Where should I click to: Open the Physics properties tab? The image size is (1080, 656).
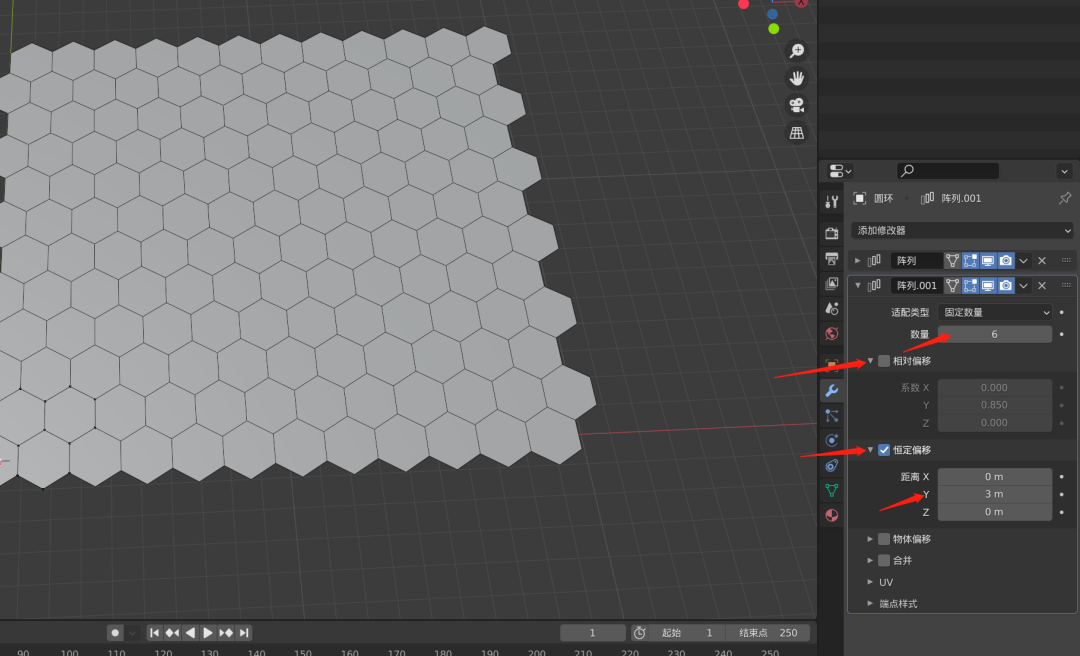coord(832,440)
